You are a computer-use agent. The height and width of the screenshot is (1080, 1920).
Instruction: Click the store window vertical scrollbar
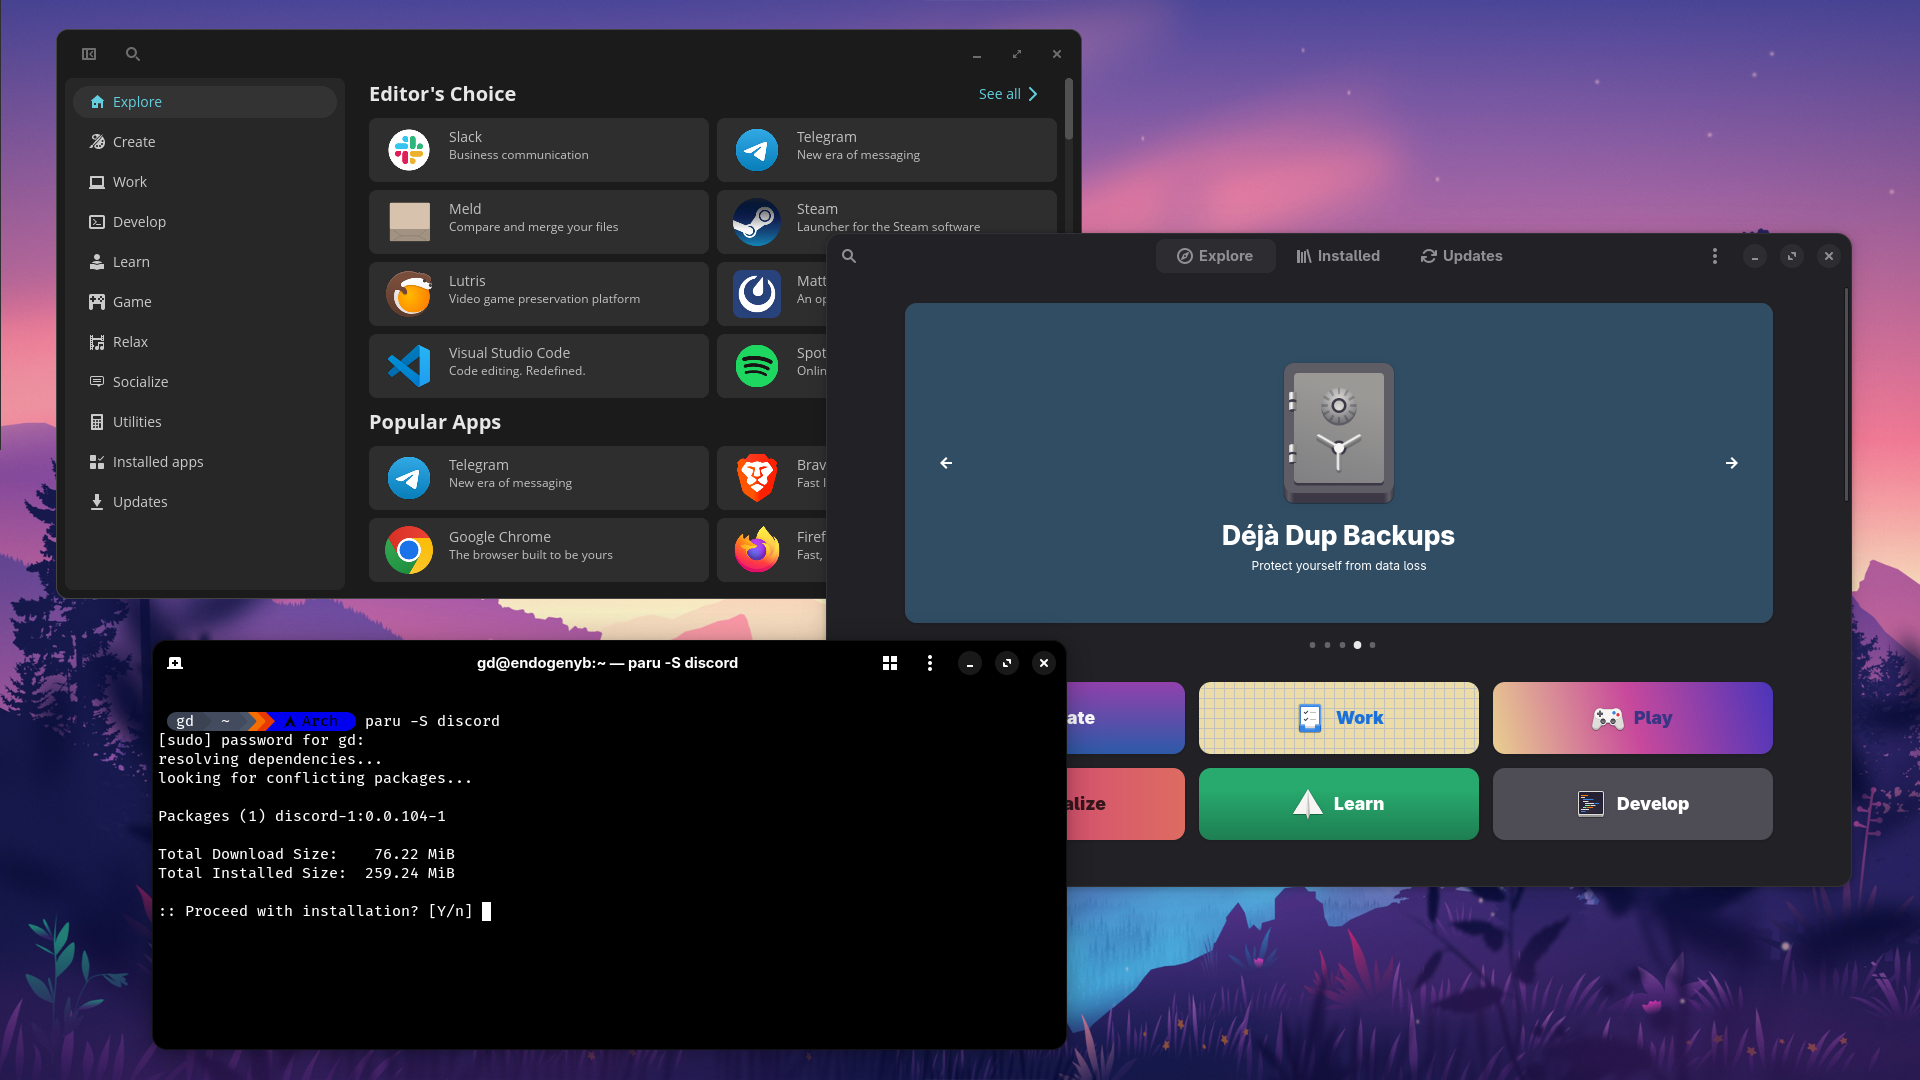(x=1069, y=109)
